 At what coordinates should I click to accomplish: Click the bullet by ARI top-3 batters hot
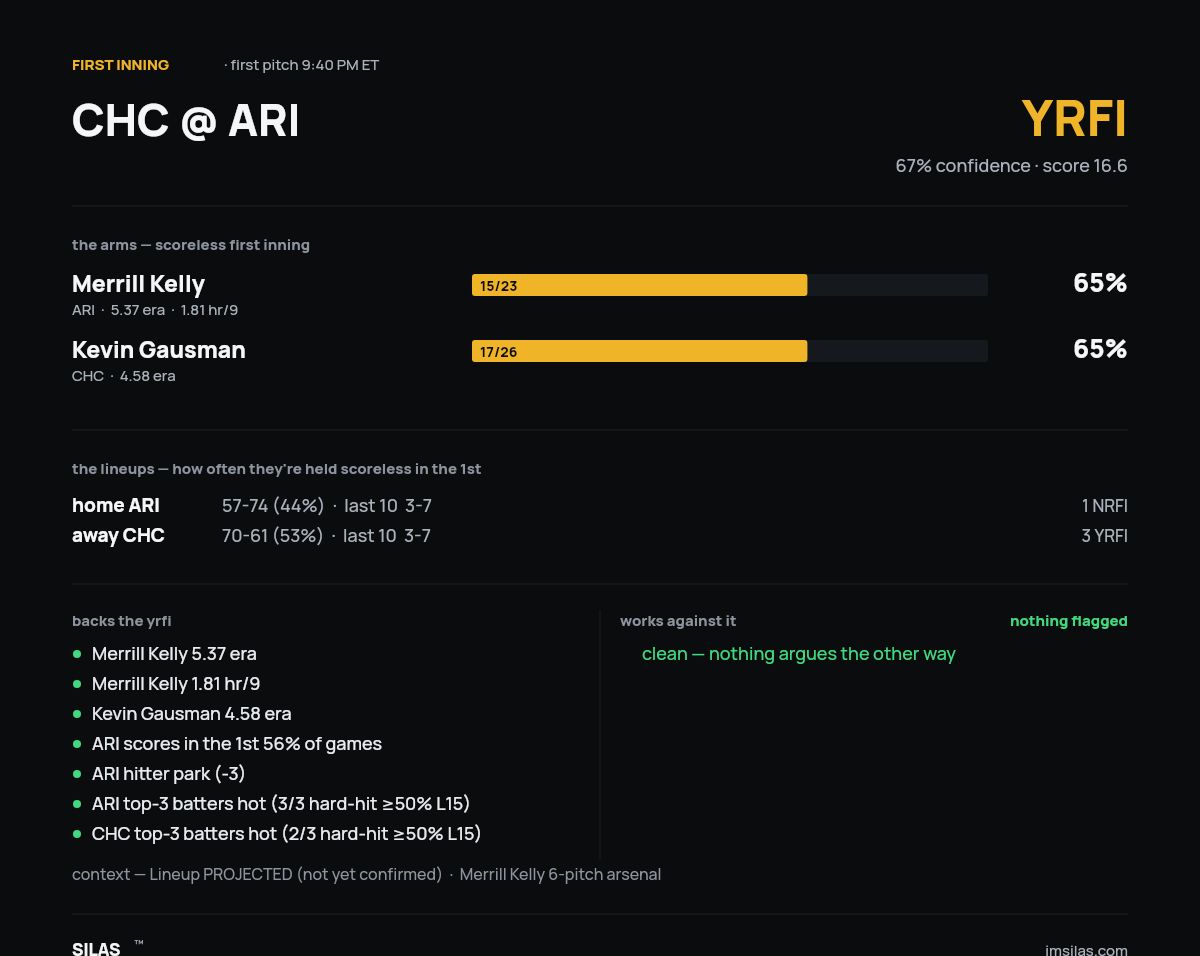click(x=77, y=804)
